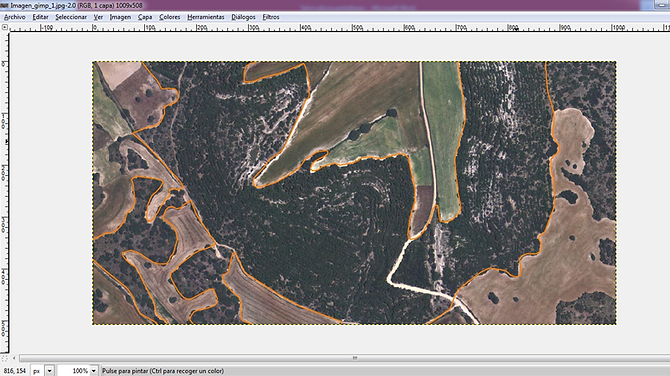Open the Filtros menu
Viewport: 670px width, 376px height.
pos(270,17)
